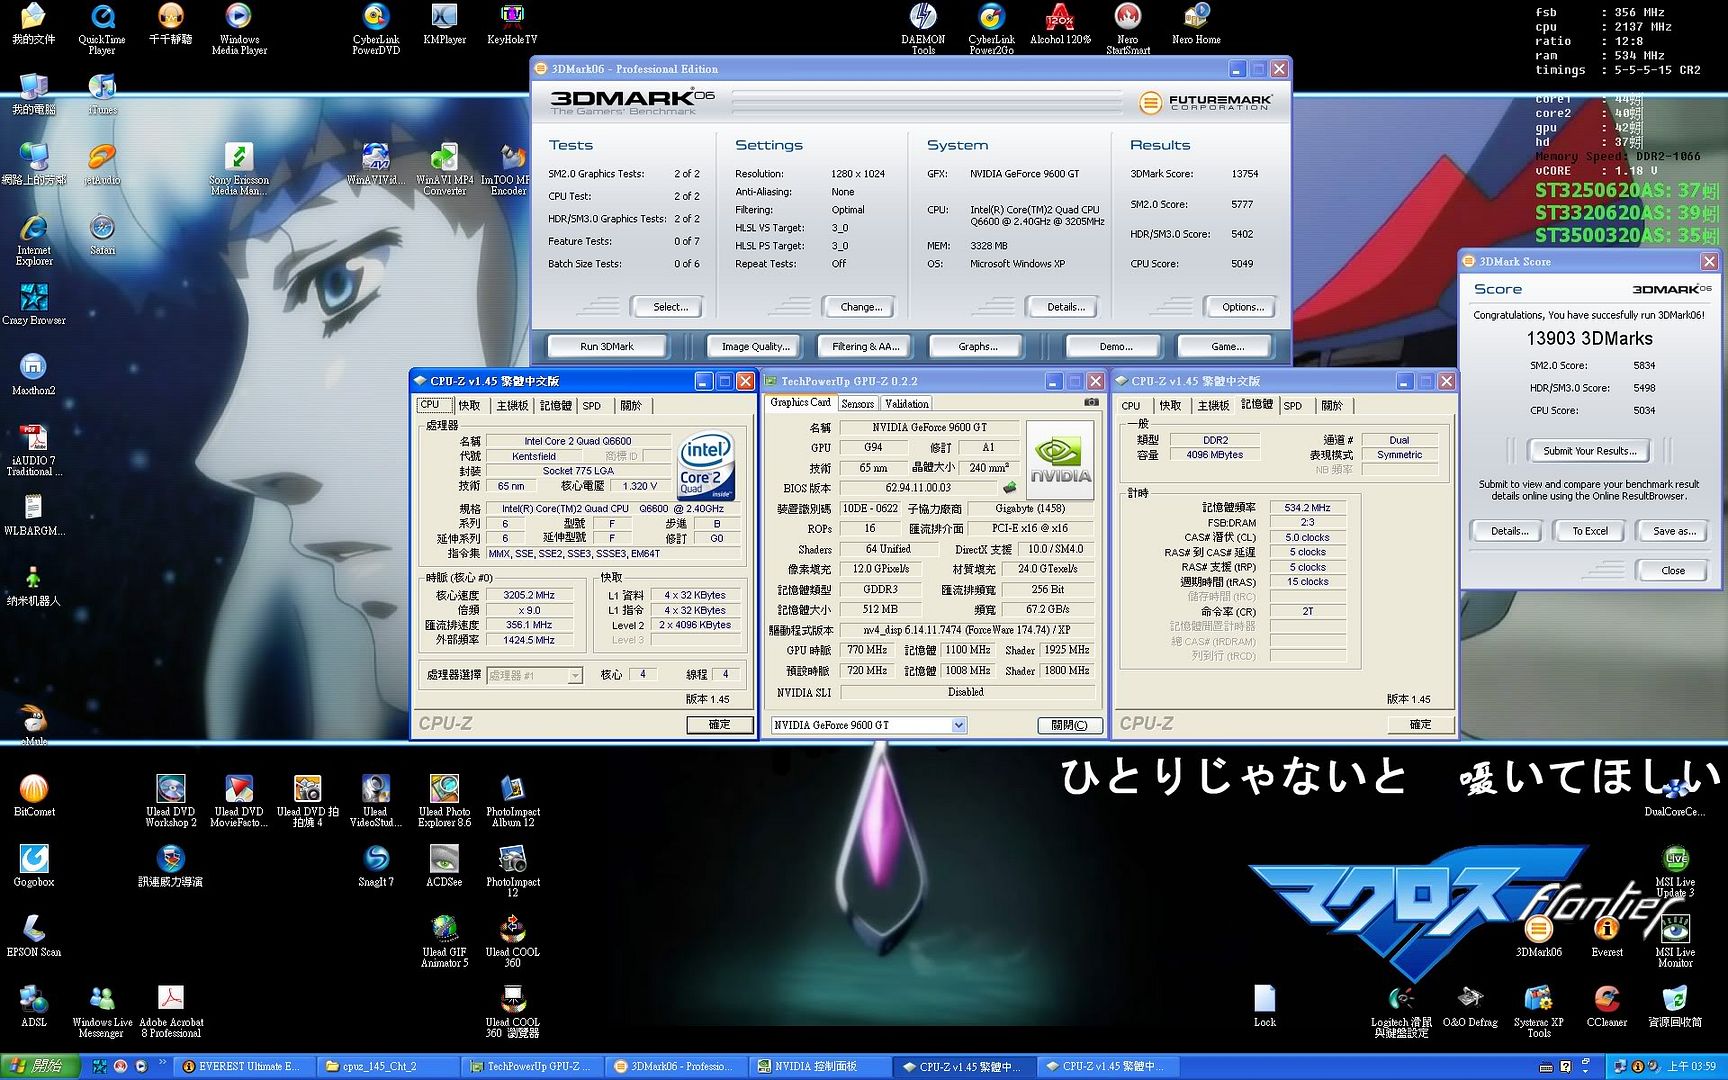The image size is (1728, 1080).
Task: Click Game button in 3DMark06
Action: pyautogui.click(x=1227, y=346)
